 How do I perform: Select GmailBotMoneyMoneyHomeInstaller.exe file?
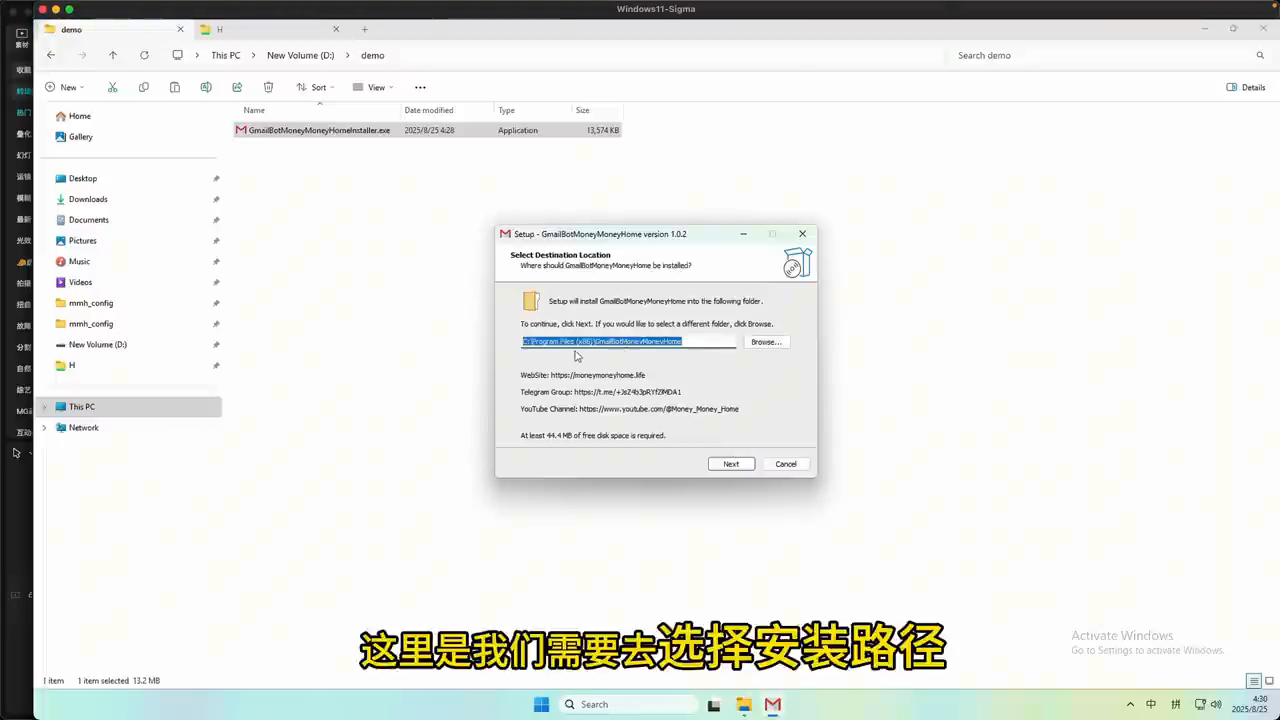point(427,130)
